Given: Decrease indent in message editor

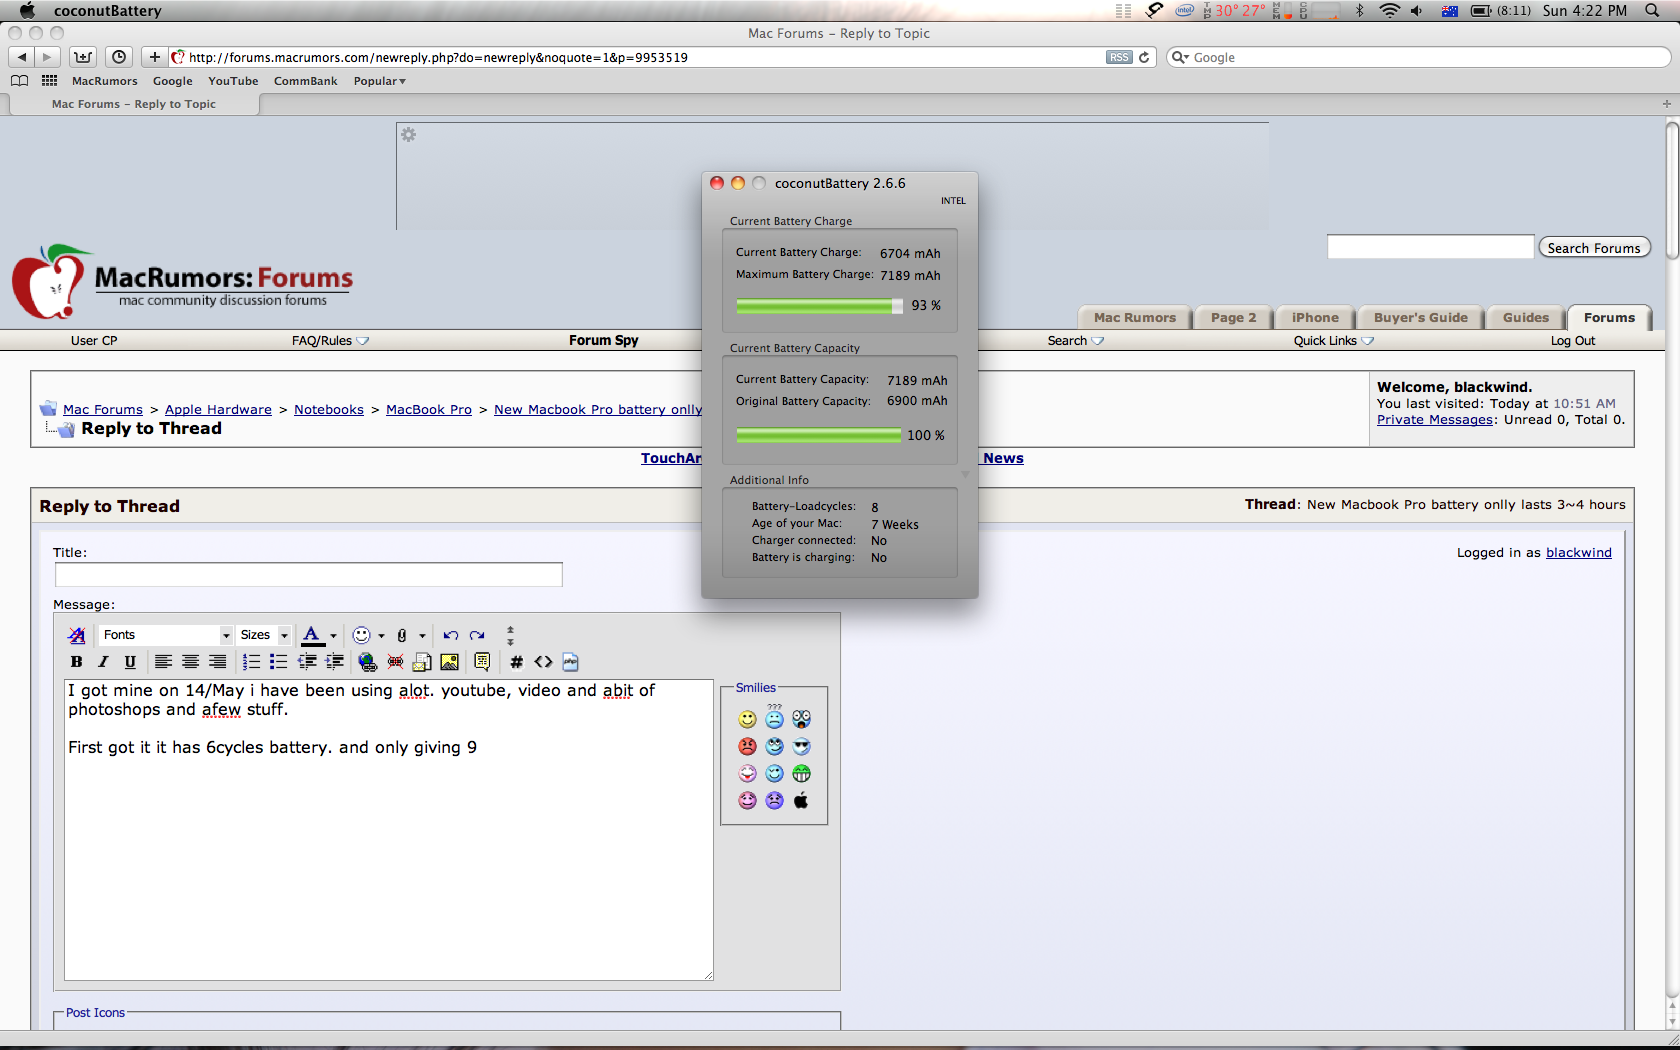Looking at the screenshot, I should tap(307, 662).
